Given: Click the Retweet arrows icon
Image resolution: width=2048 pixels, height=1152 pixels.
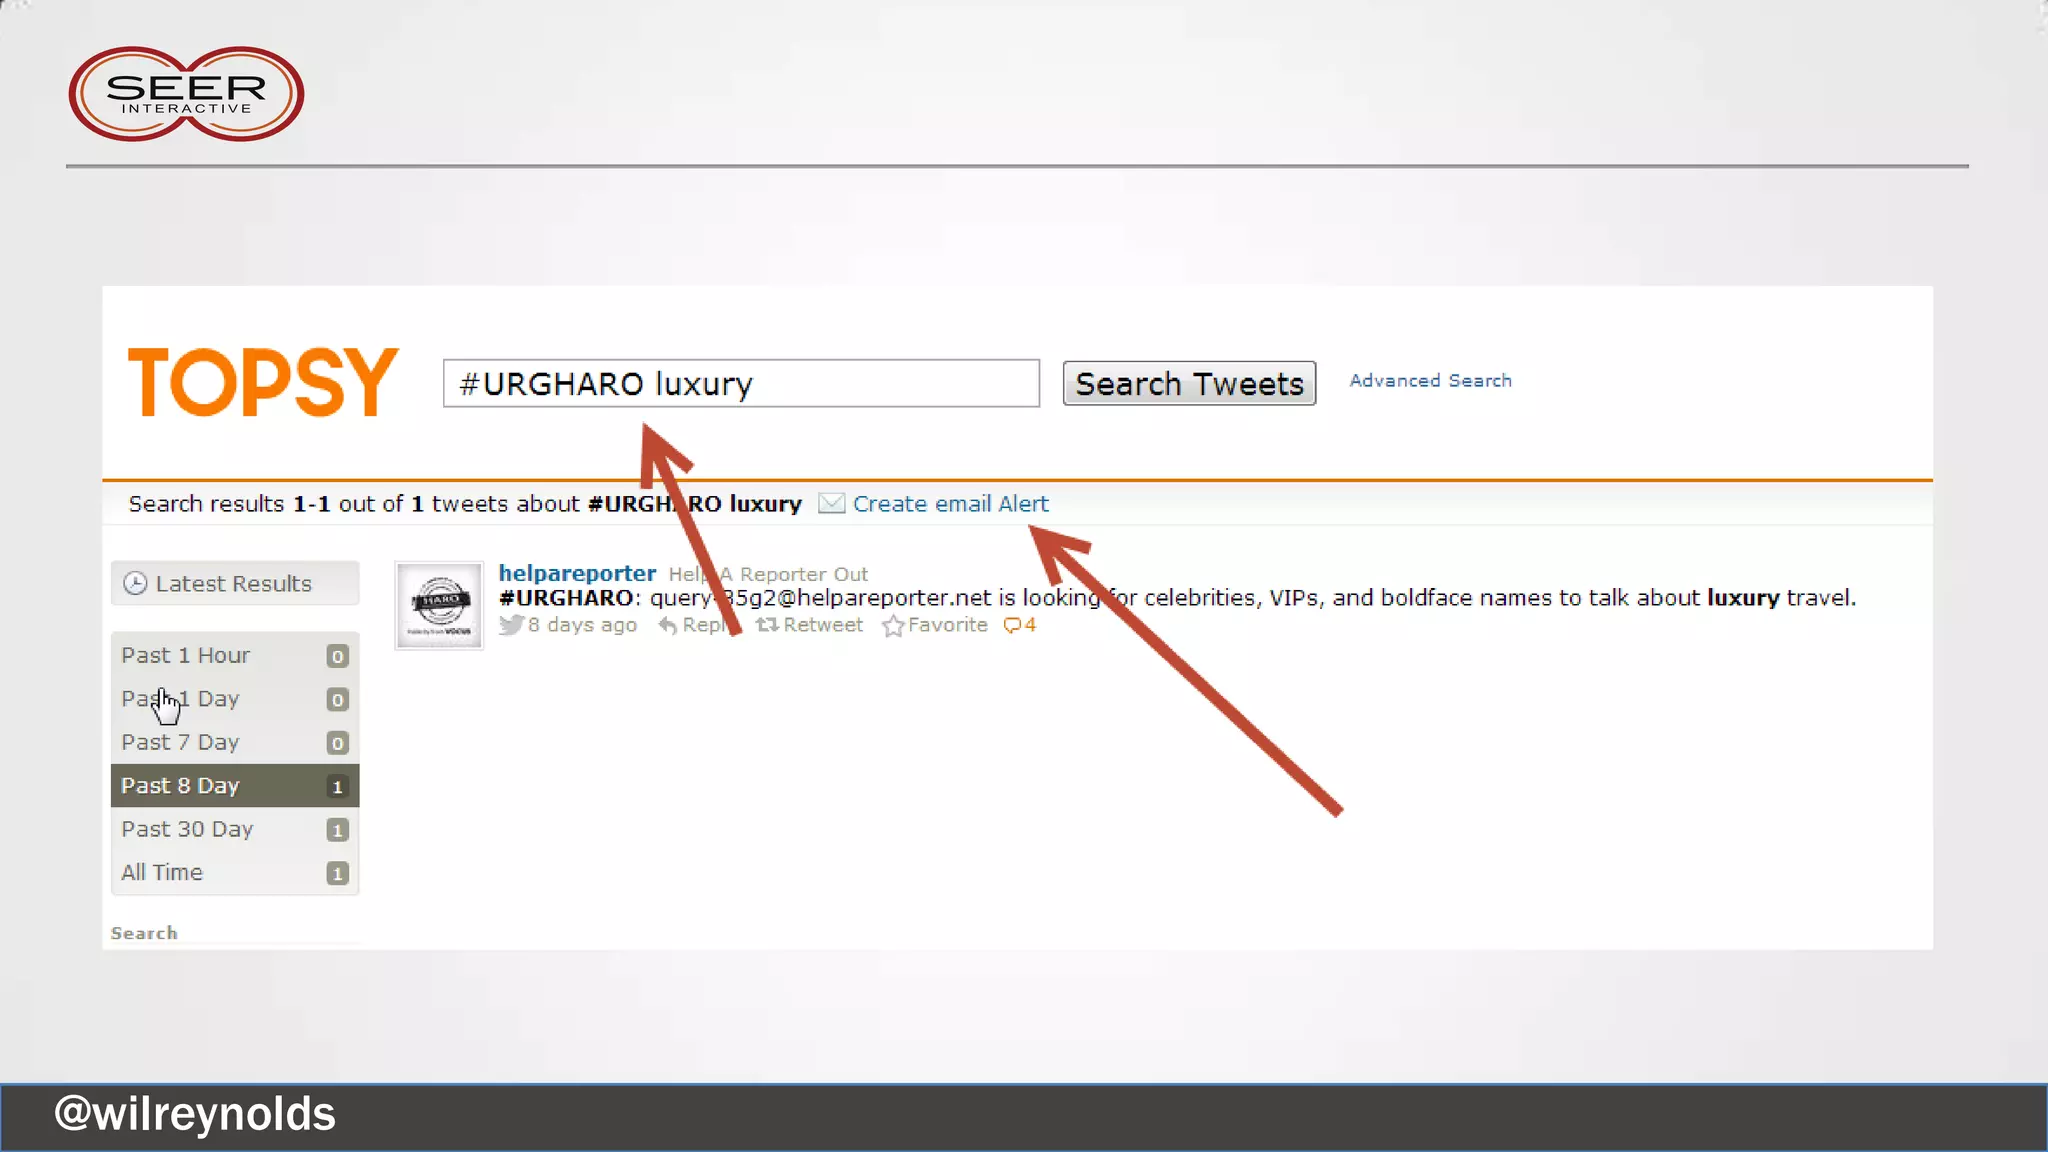Looking at the screenshot, I should (x=767, y=625).
